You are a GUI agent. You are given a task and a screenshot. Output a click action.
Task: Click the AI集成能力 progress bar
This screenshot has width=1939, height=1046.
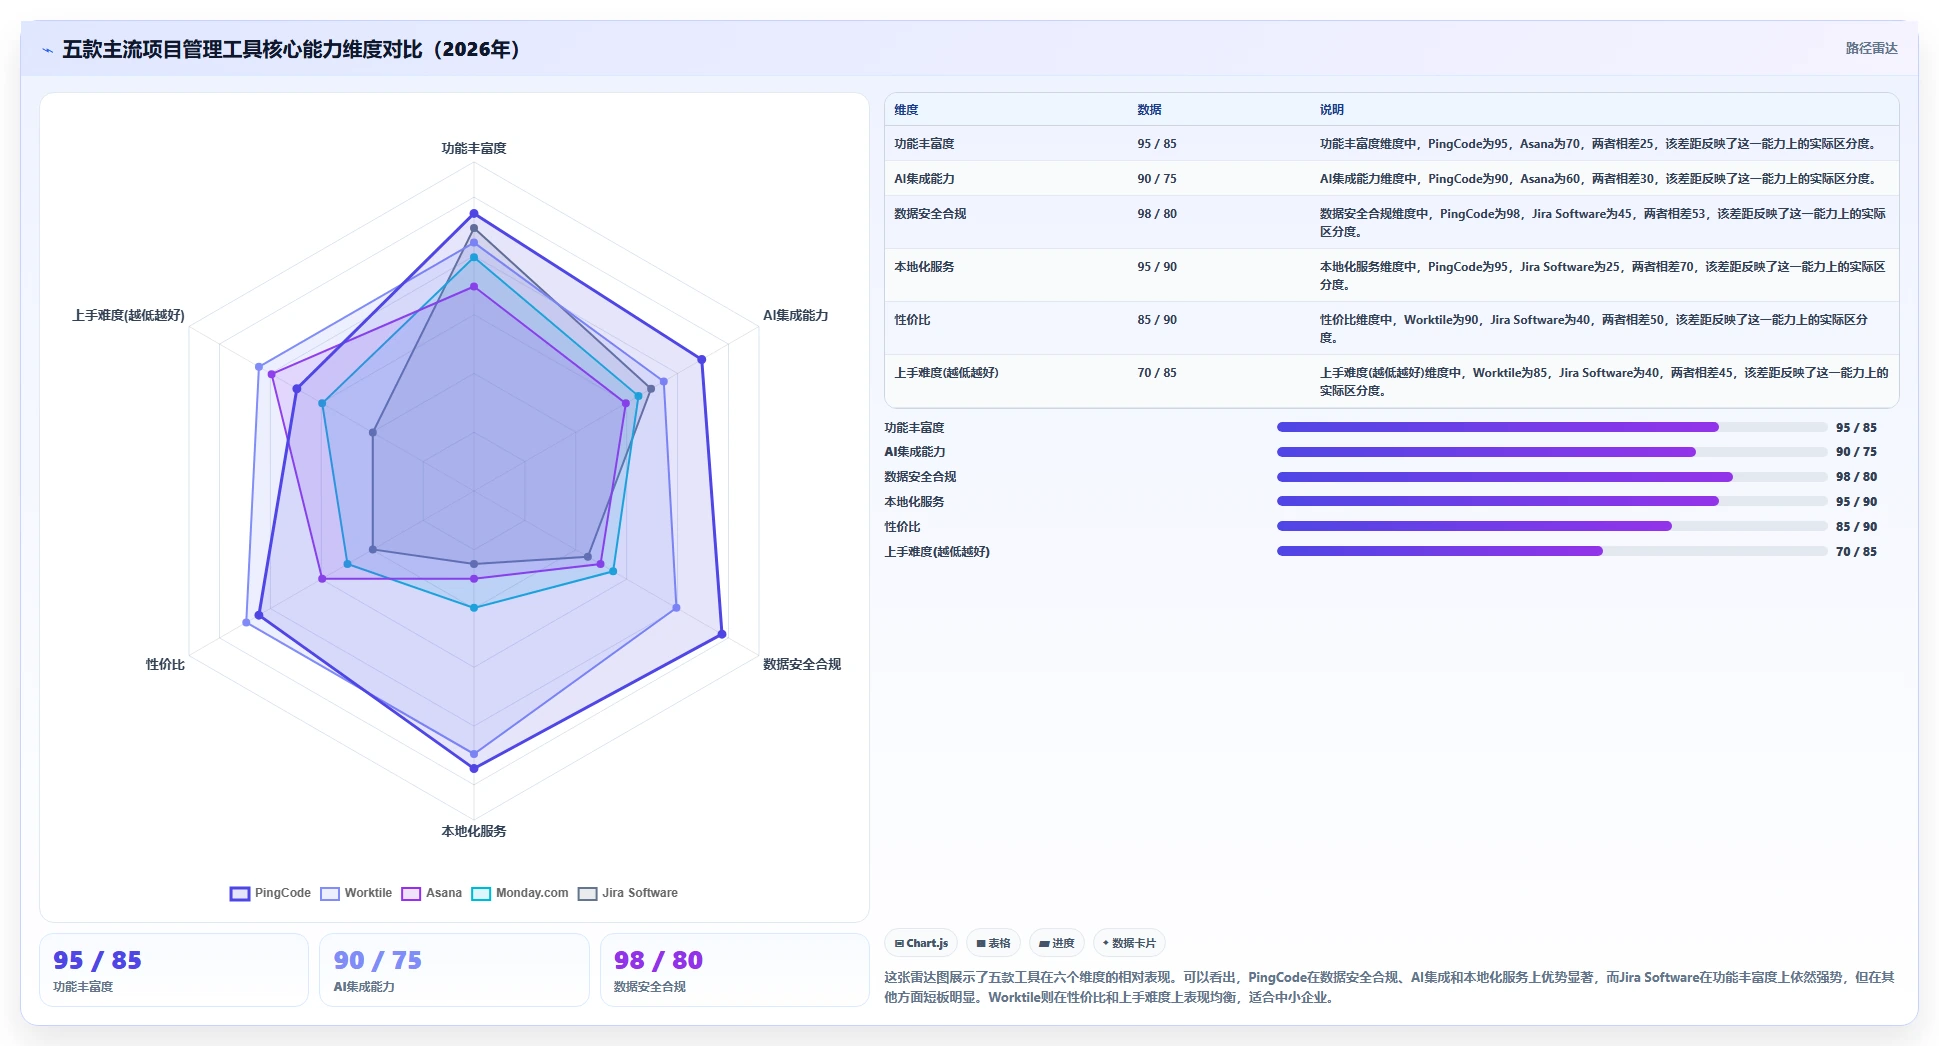pos(1552,452)
